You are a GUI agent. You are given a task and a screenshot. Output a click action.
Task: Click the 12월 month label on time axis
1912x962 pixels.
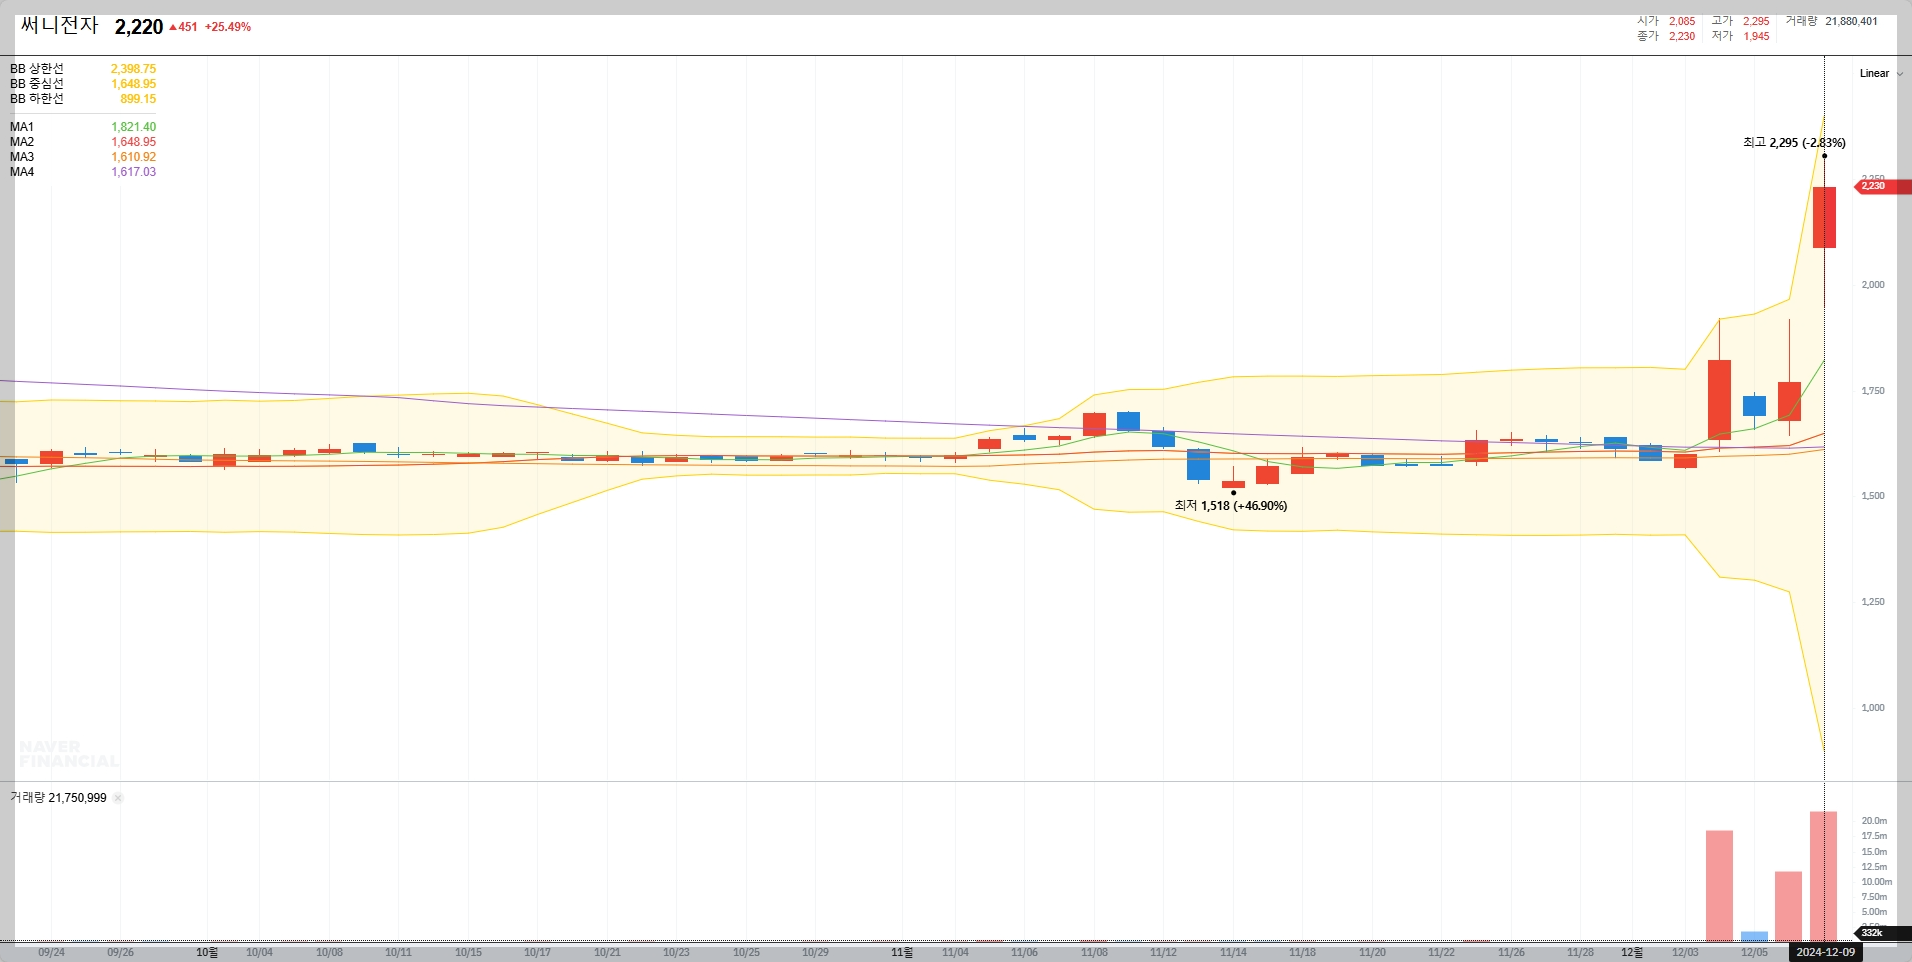point(1632,952)
